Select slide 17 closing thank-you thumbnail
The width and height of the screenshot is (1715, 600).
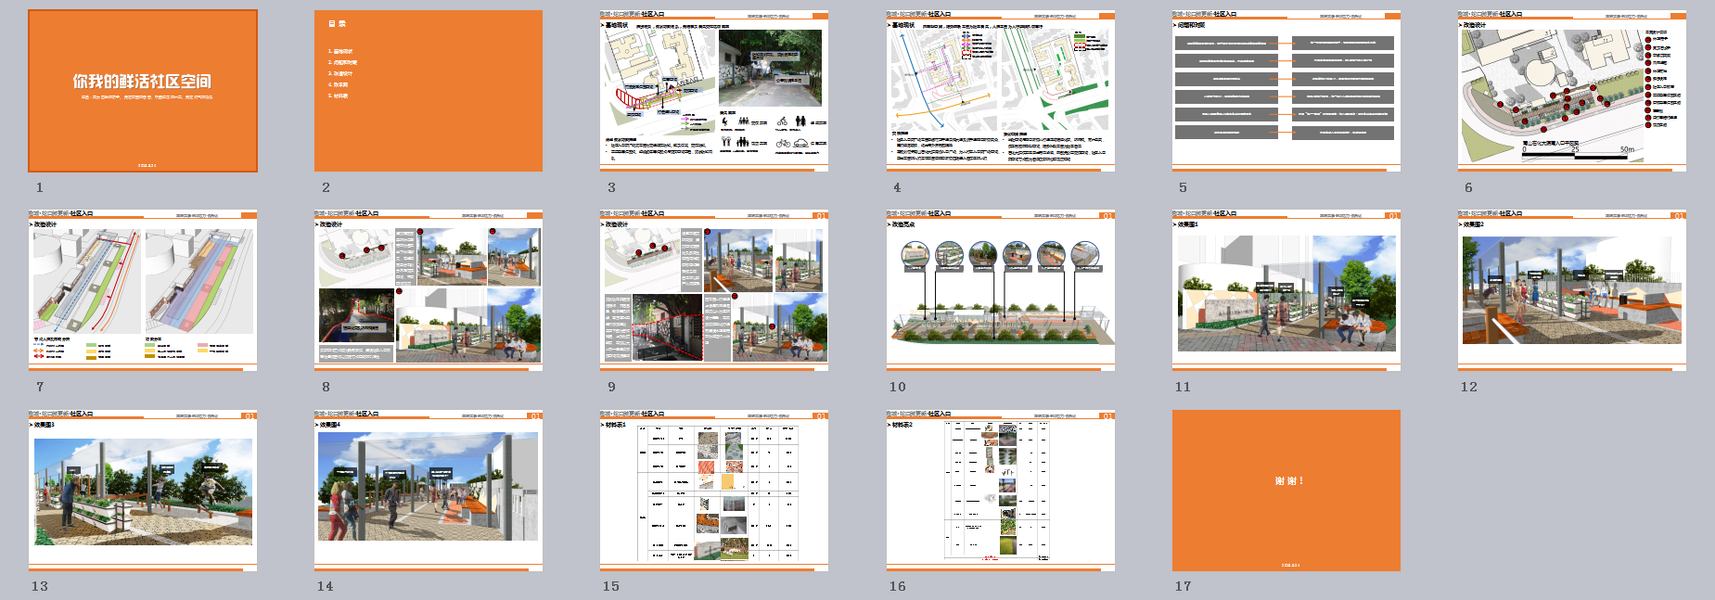point(1286,490)
